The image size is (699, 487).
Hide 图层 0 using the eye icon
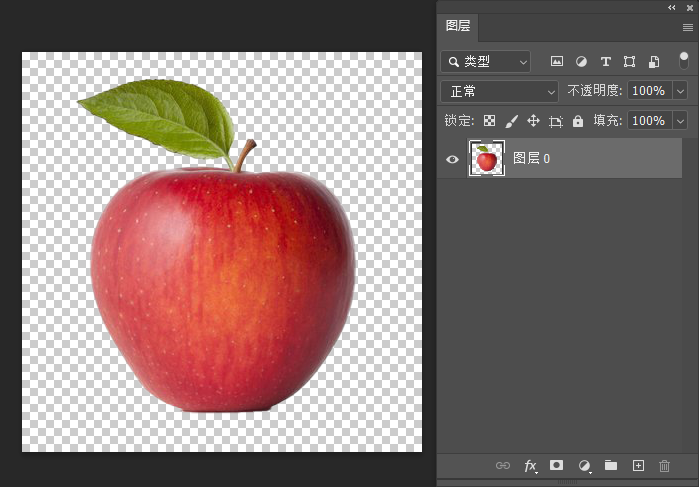(452, 159)
